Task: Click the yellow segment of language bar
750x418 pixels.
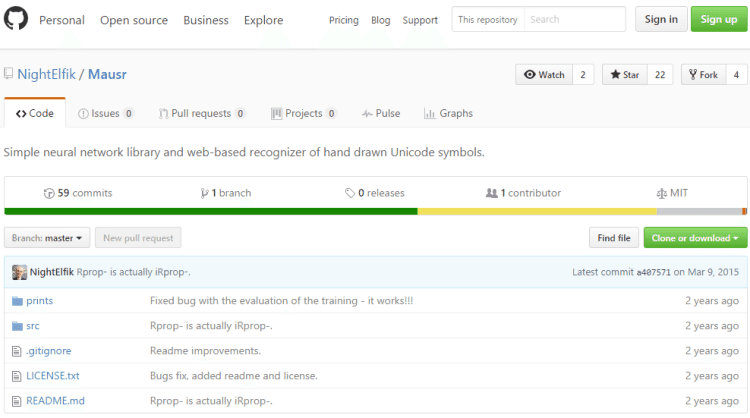Action: click(x=537, y=211)
